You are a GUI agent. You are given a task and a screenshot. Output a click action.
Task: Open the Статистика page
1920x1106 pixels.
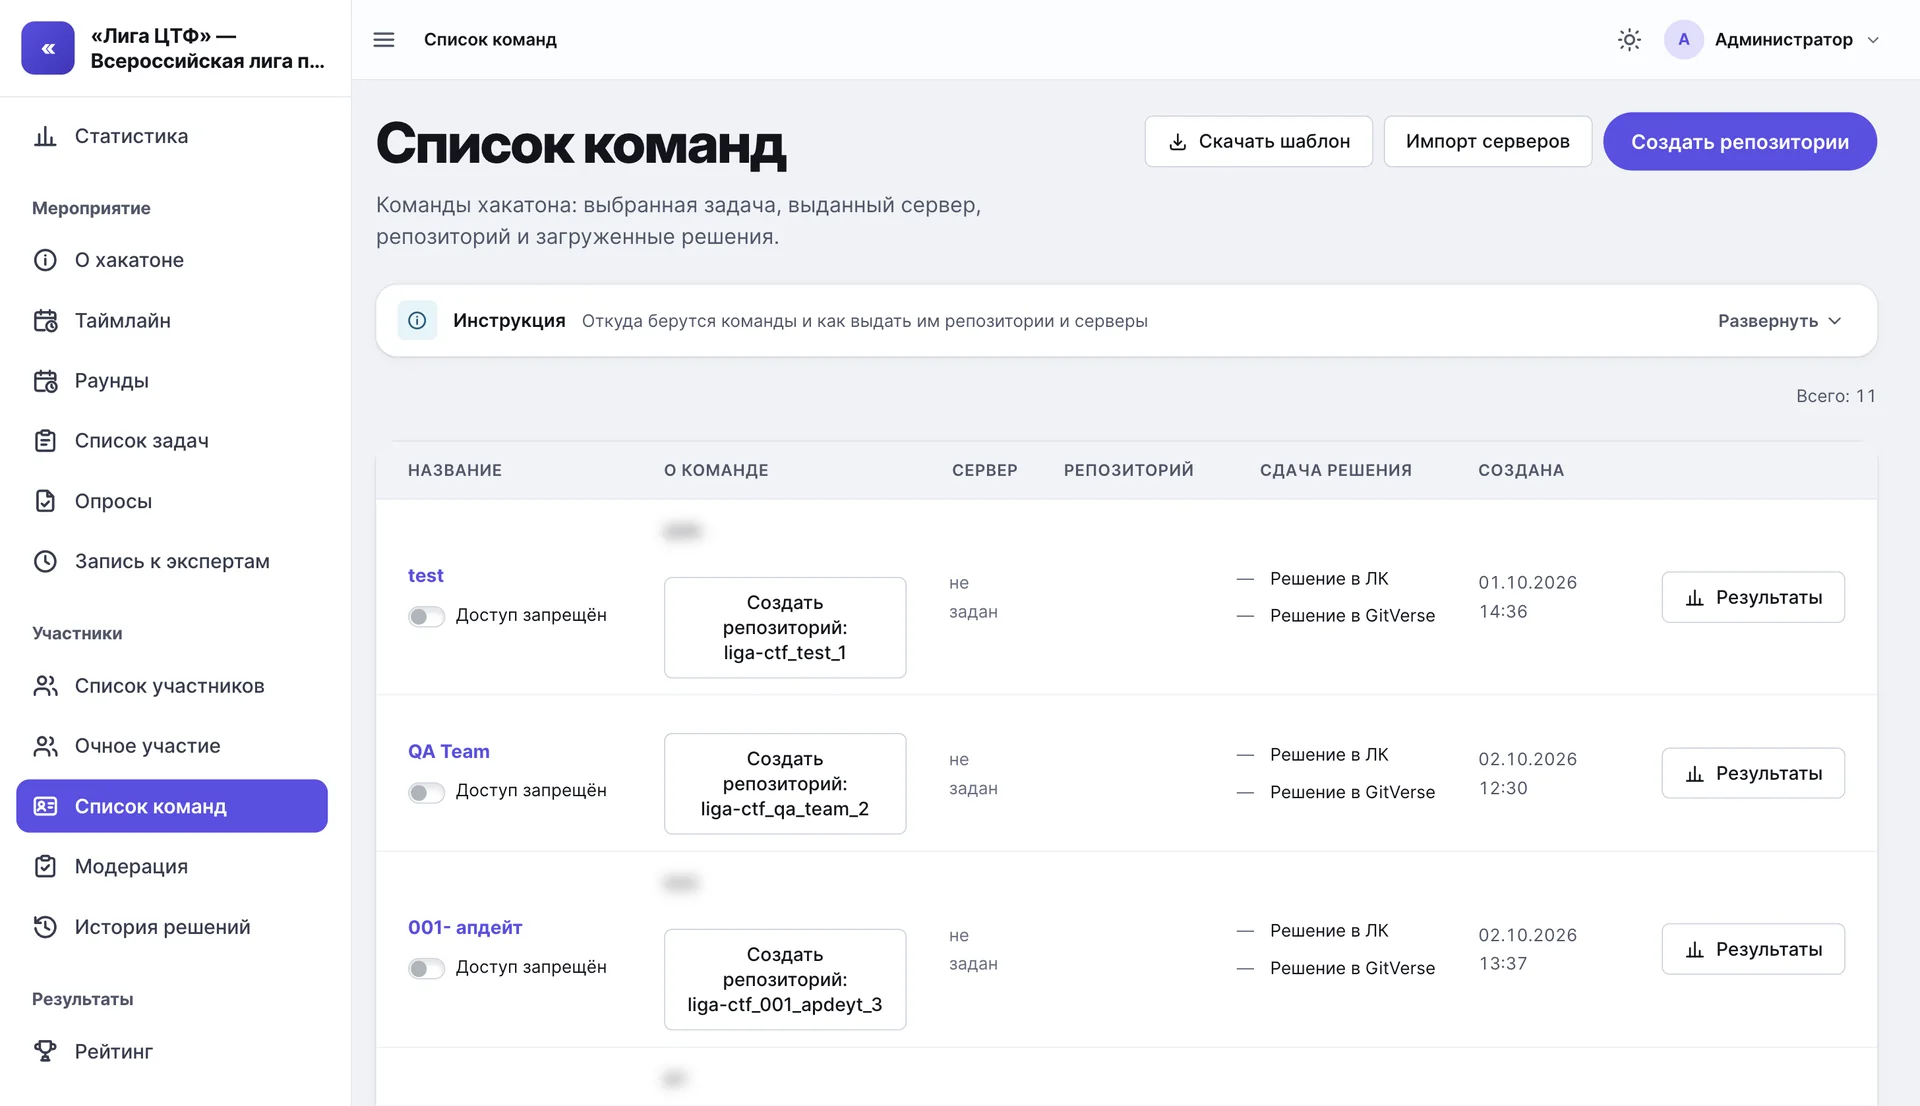click(x=172, y=136)
